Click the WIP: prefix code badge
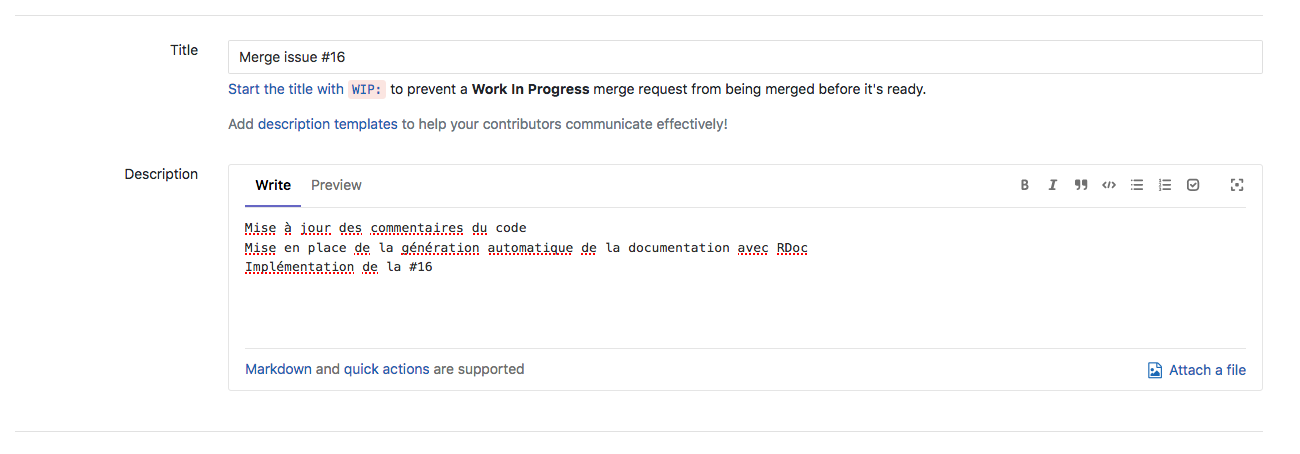The width and height of the screenshot is (1300, 454). pos(367,89)
